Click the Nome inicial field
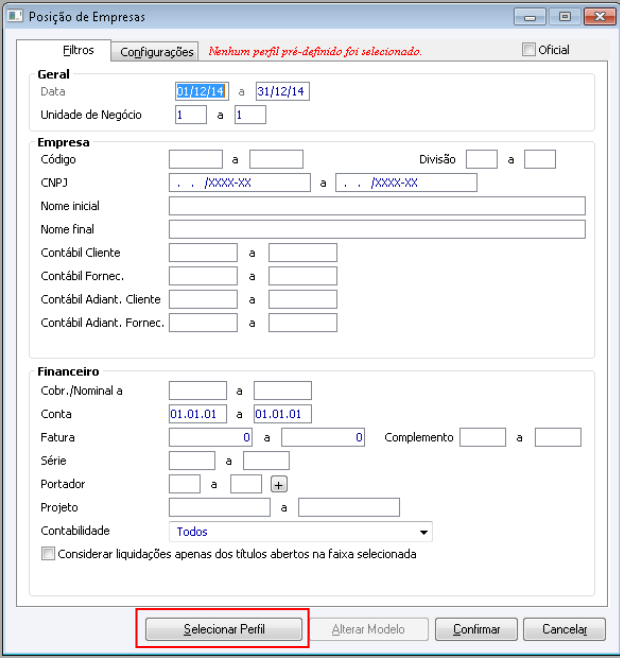620x658 pixels. 377,206
